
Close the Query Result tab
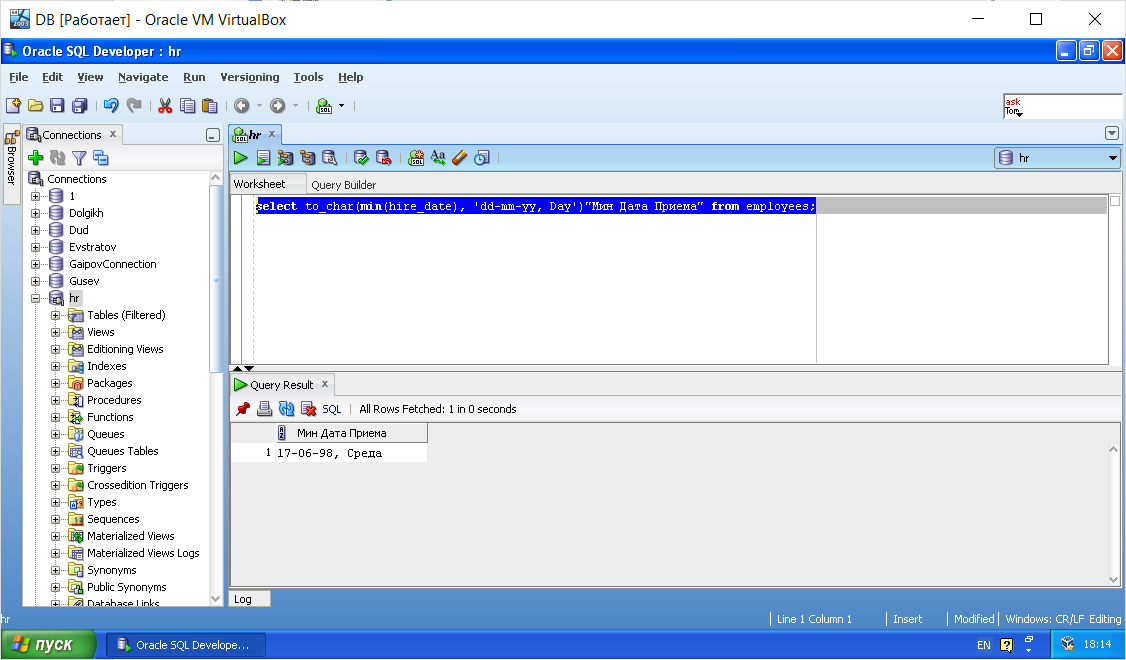[325, 384]
